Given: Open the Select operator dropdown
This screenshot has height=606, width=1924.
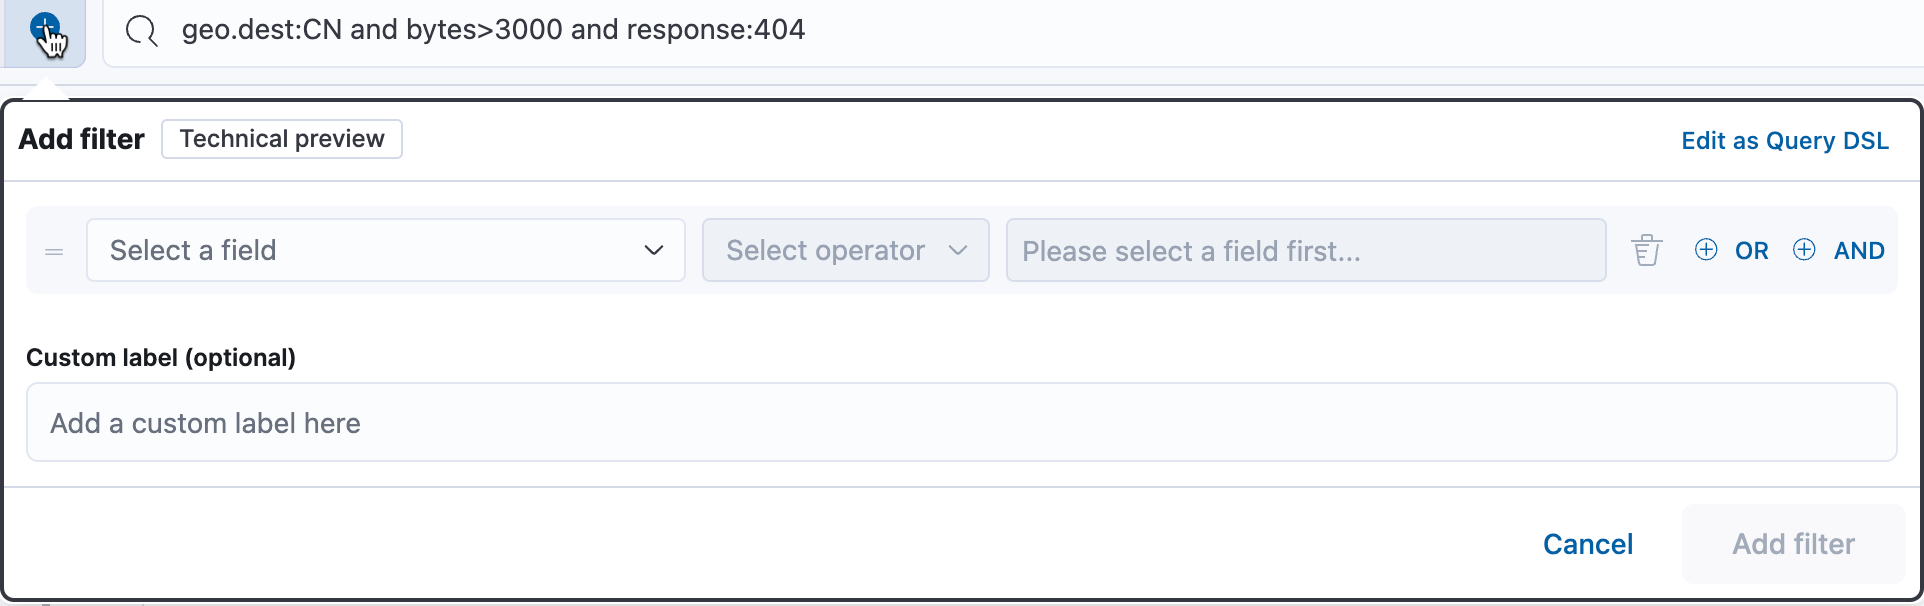Looking at the screenshot, I should tap(846, 250).
